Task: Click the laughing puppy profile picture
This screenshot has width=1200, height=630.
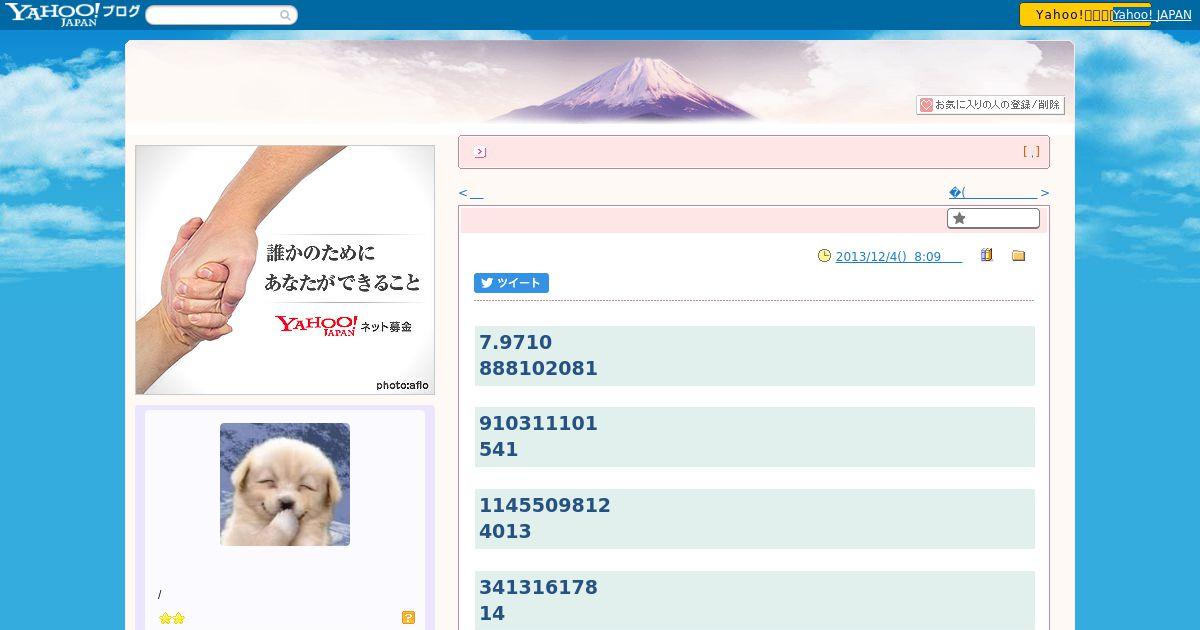Action: pyautogui.click(x=285, y=484)
